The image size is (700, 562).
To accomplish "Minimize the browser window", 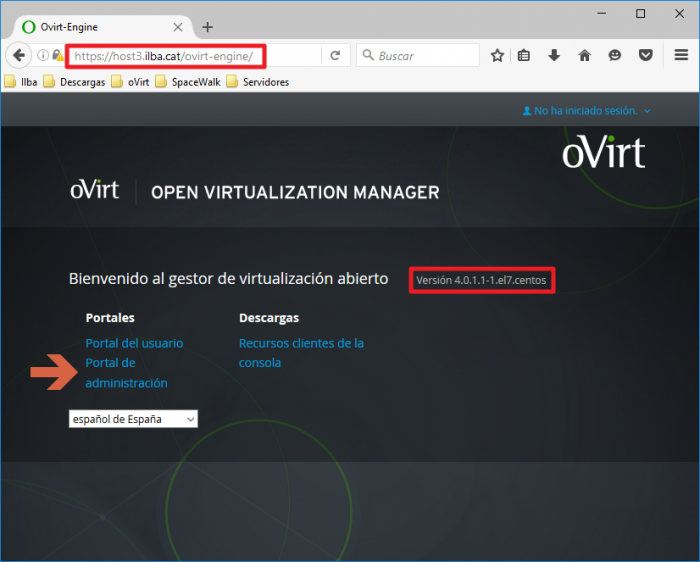I will [602, 14].
